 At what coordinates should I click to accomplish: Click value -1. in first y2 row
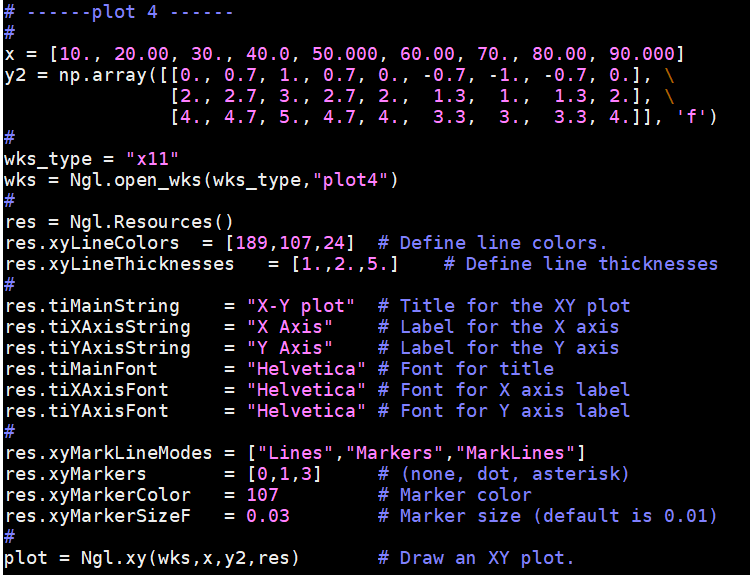[x=504, y=75]
